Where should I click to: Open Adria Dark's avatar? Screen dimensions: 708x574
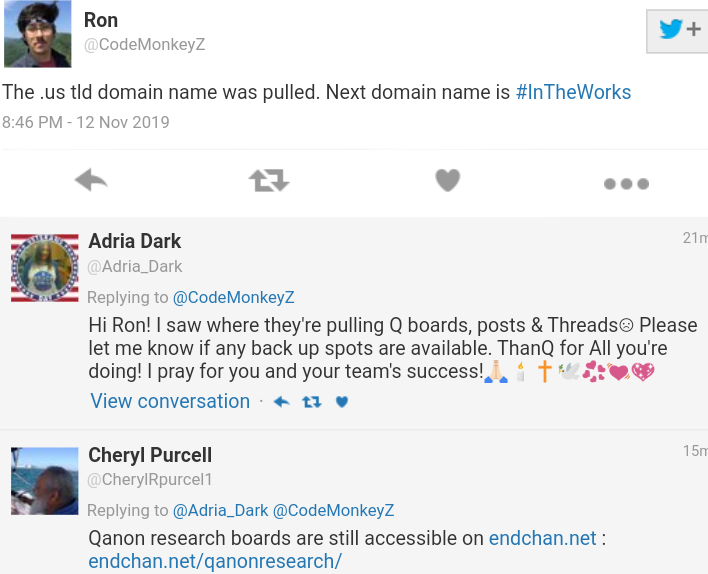(x=45, y=268)
